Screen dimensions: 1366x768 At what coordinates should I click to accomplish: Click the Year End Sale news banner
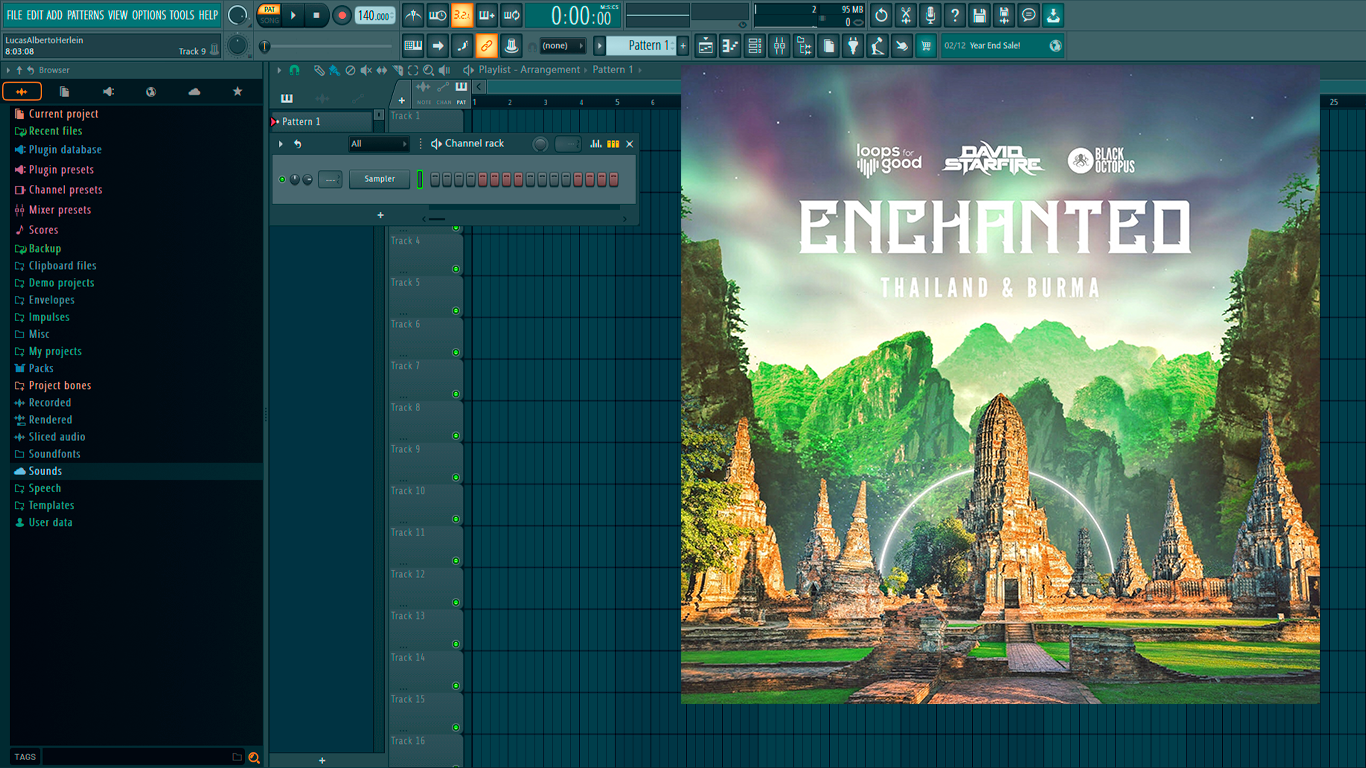[x=1002, y=45]
